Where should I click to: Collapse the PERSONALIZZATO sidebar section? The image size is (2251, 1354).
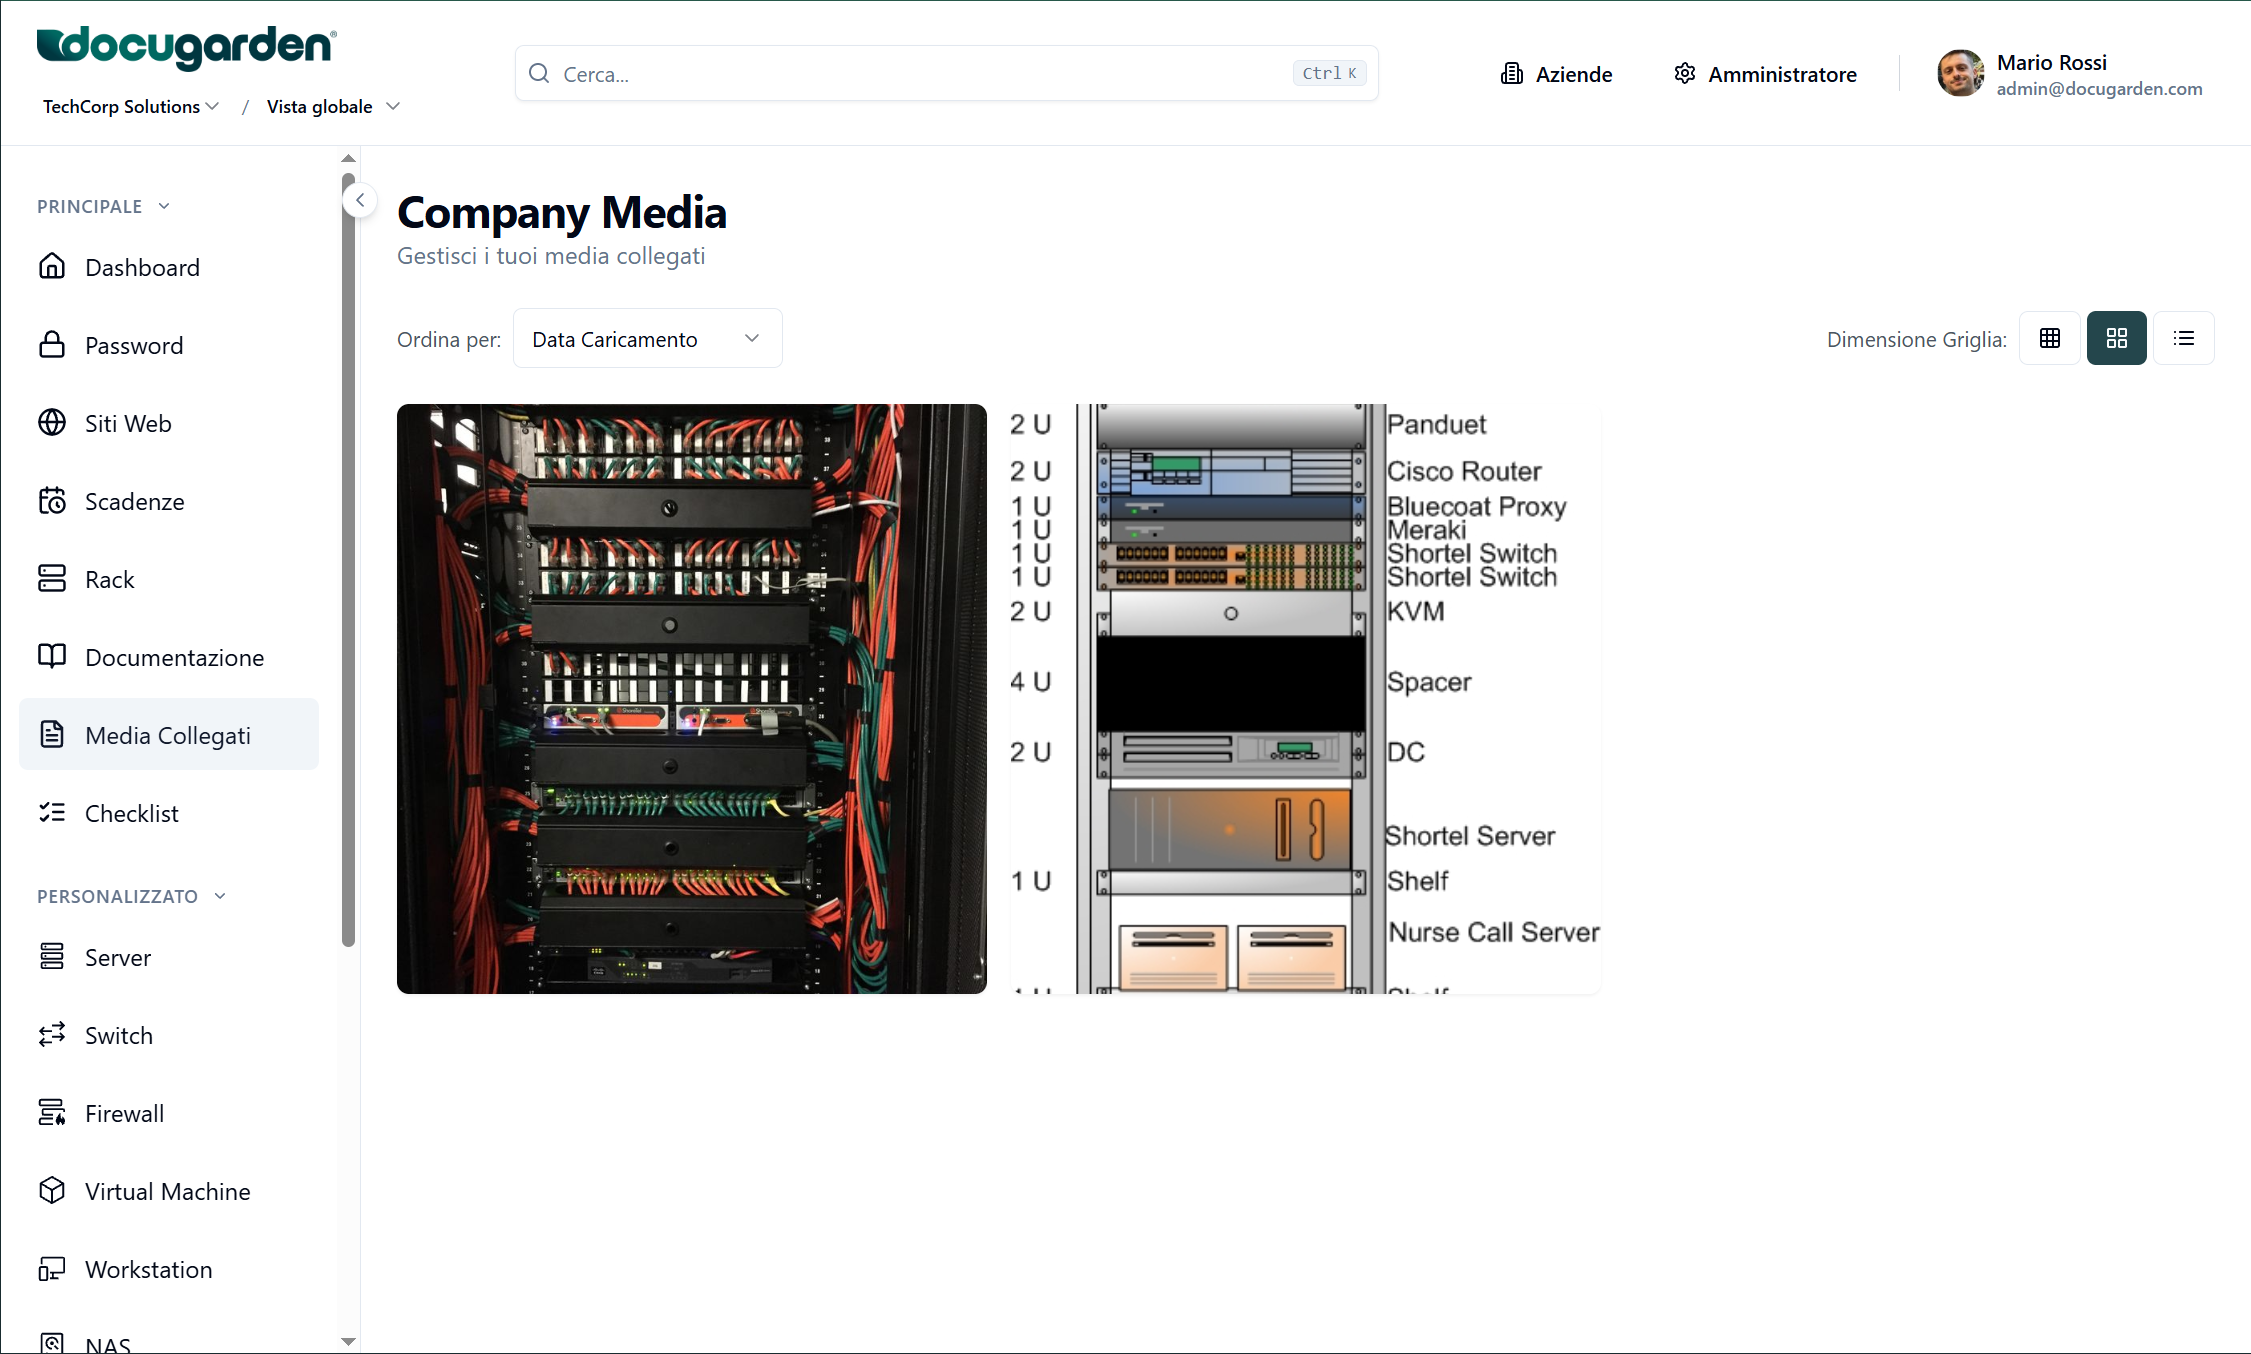coord(131,897)
